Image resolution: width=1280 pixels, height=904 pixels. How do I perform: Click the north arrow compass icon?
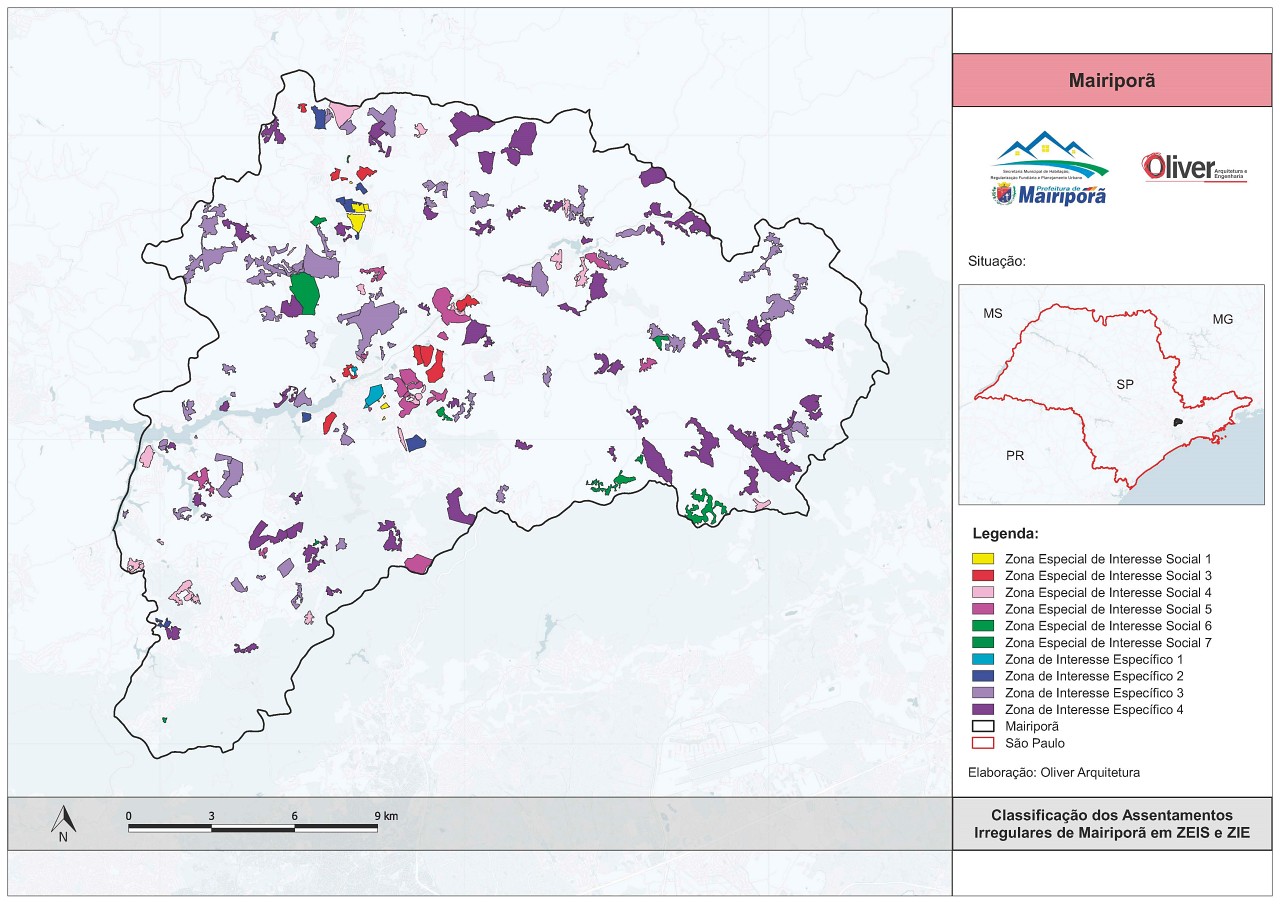pyautogui.click(x=63, y=823)
